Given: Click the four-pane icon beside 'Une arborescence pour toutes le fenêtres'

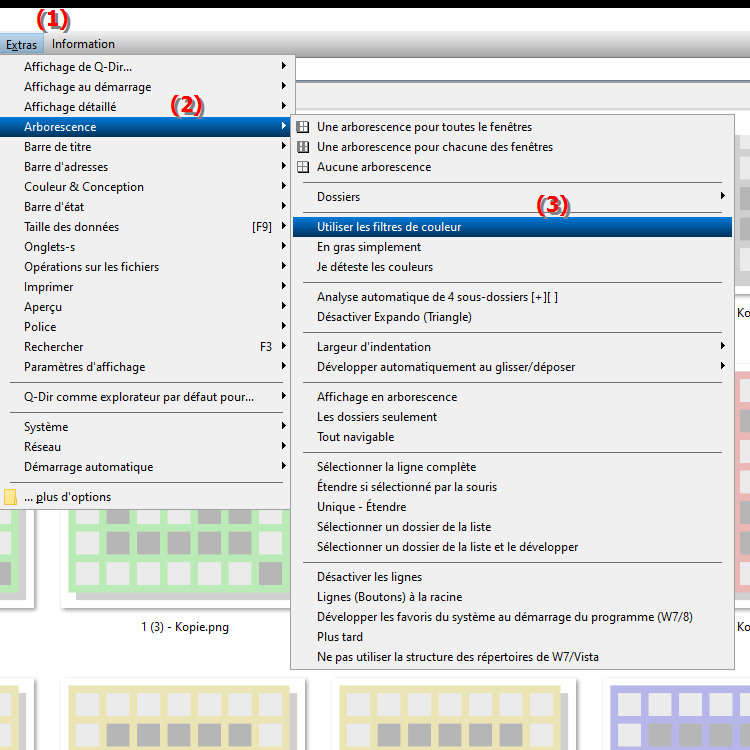Looking at the screenshot, I should pos(303,127).
